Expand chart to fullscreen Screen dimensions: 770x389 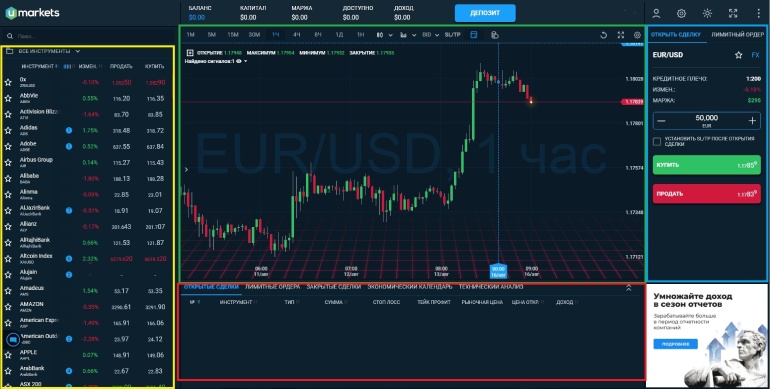(x=621, y=35)
